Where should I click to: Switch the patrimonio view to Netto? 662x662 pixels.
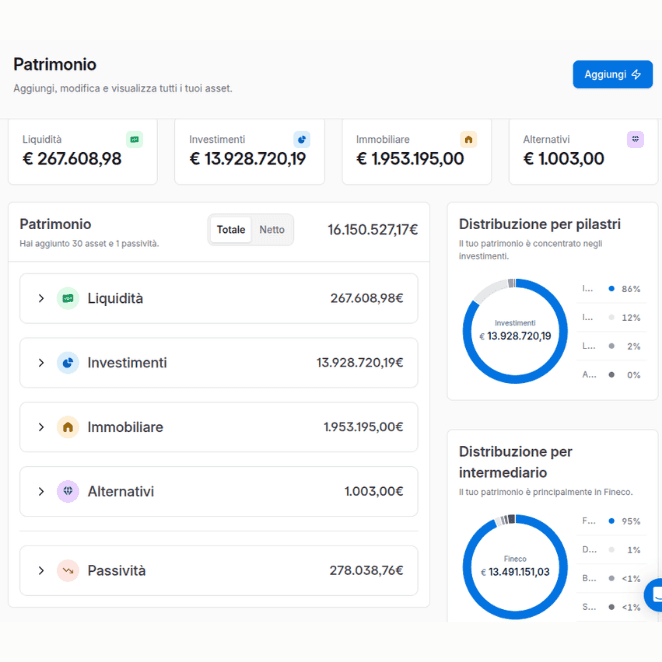272,230
